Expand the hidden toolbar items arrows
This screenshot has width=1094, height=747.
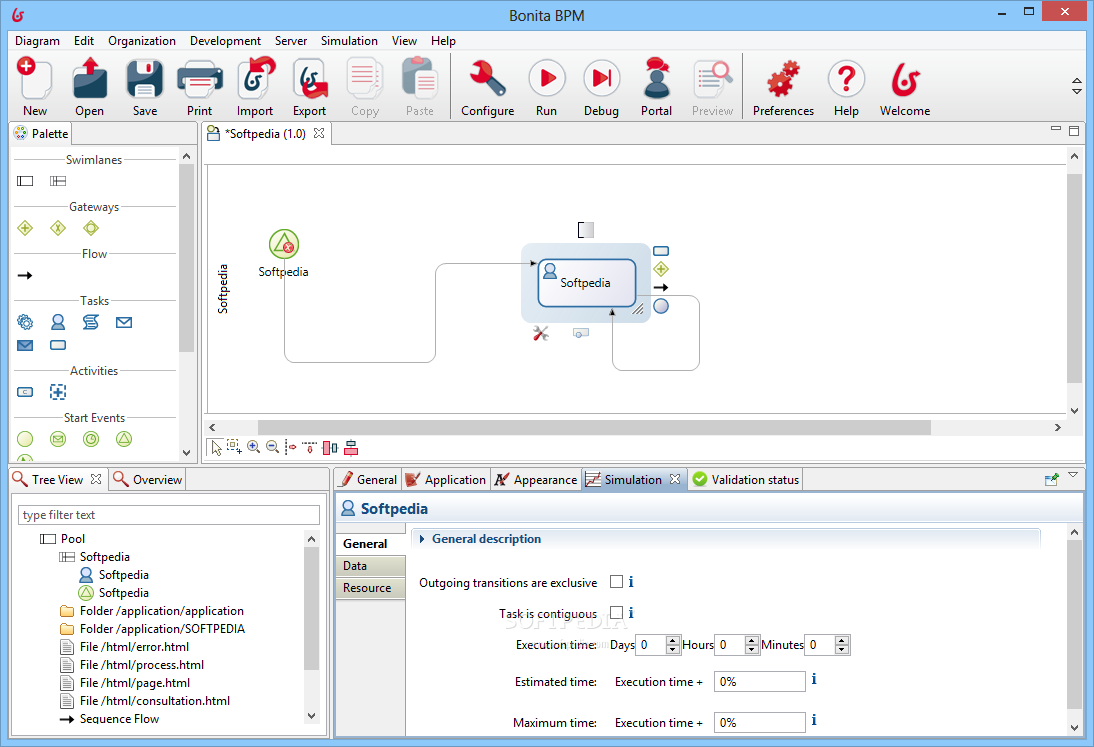(x=1077, y=86)
